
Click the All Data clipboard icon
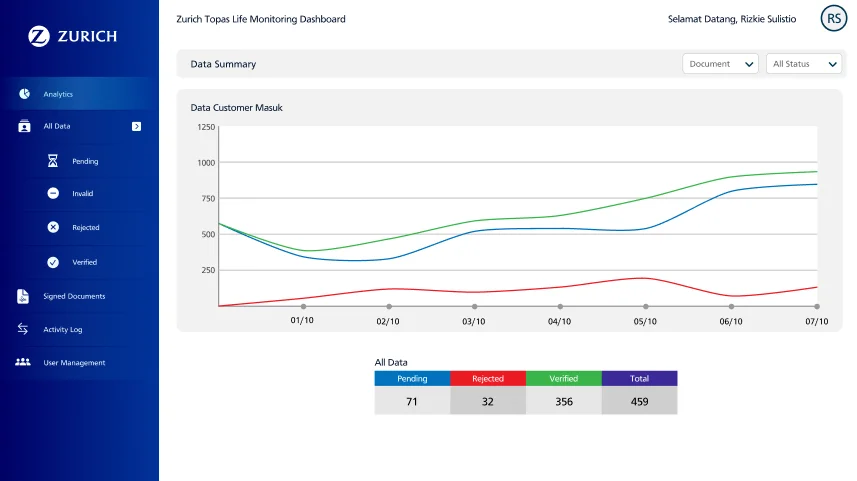click(24, 126)
